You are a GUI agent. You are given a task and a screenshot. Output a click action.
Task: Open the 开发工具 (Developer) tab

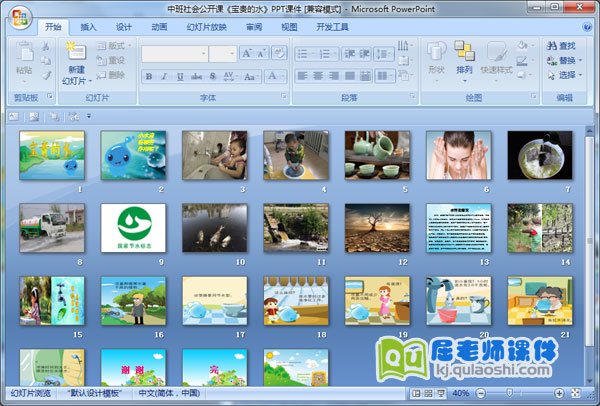pyautogui.click(x=332, y=27)
